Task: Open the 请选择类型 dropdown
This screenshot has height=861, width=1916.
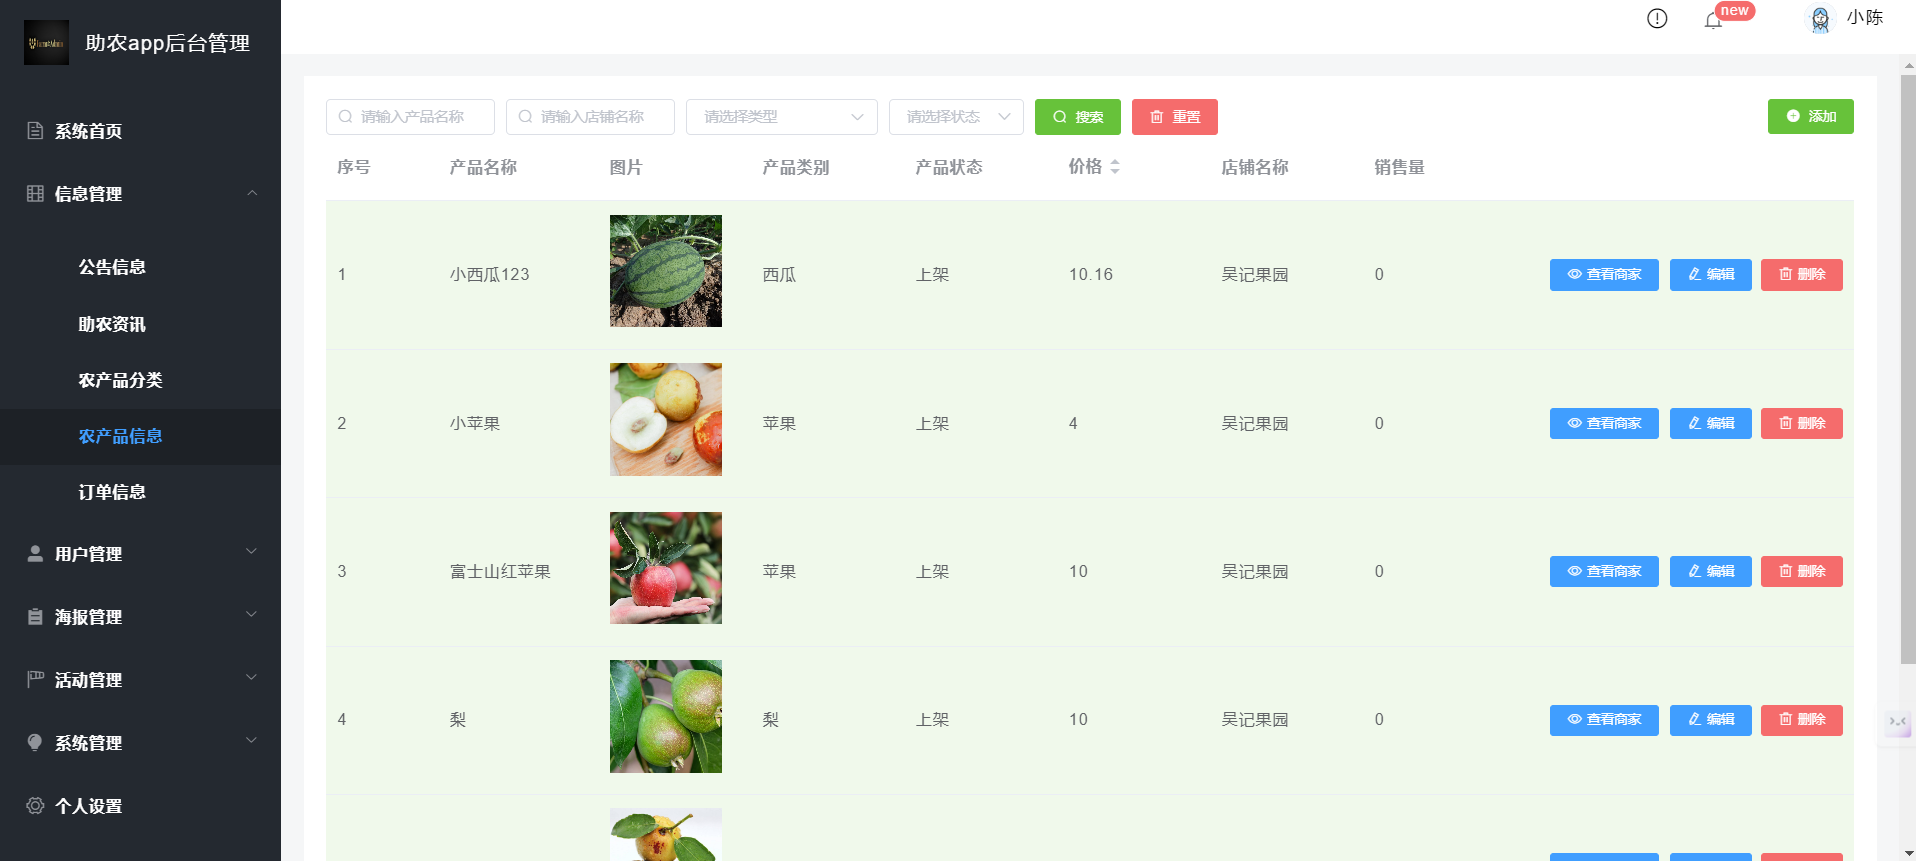Action: 782,117
